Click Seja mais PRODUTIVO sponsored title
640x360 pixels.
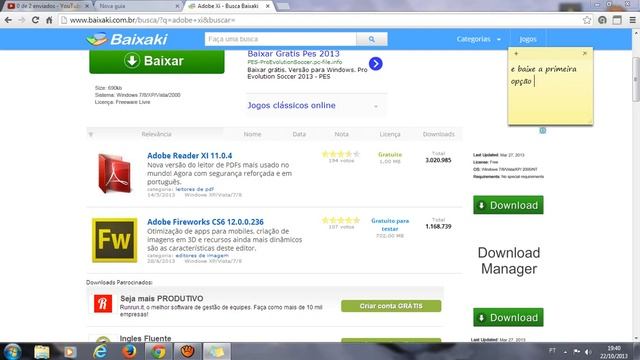(162, 298)
